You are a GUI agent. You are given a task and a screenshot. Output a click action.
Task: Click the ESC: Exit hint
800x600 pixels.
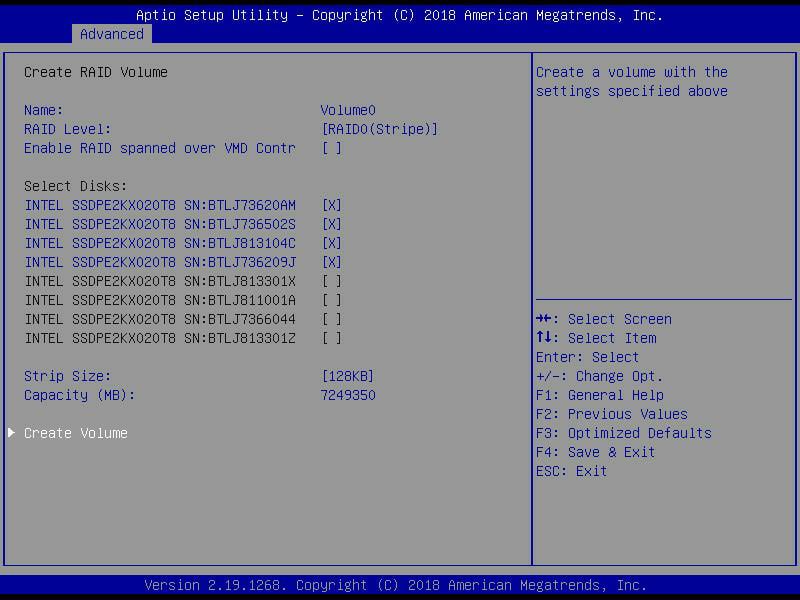[x=571, y=471]
